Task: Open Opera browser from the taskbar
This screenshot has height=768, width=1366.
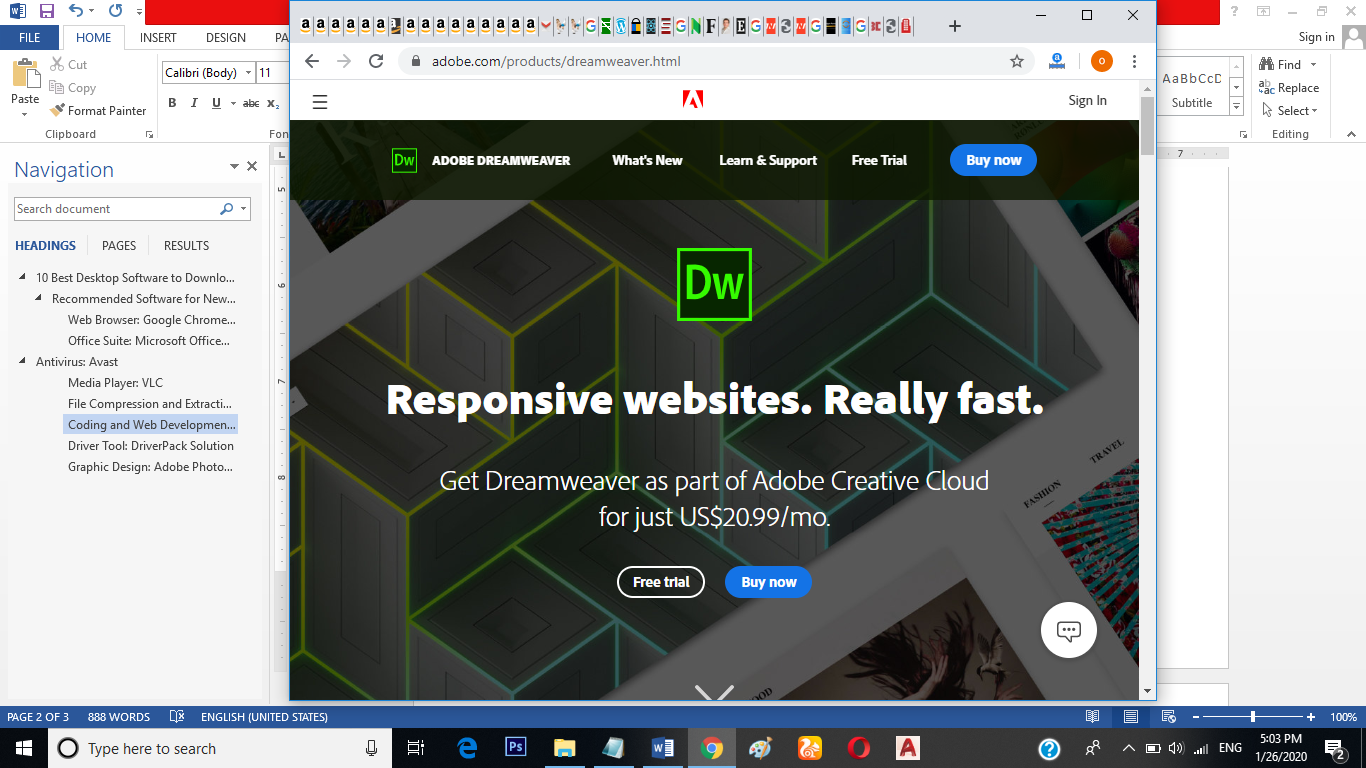Action: tap(858, 748)
